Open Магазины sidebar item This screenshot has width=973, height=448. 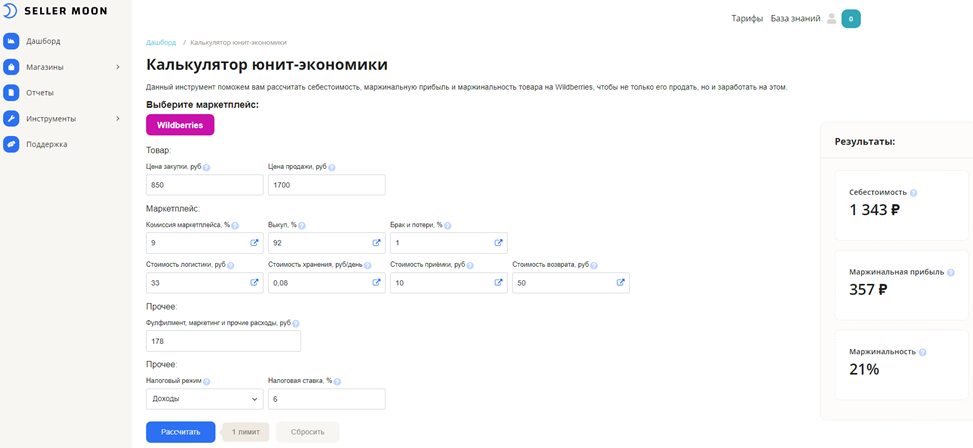[45, 67]
